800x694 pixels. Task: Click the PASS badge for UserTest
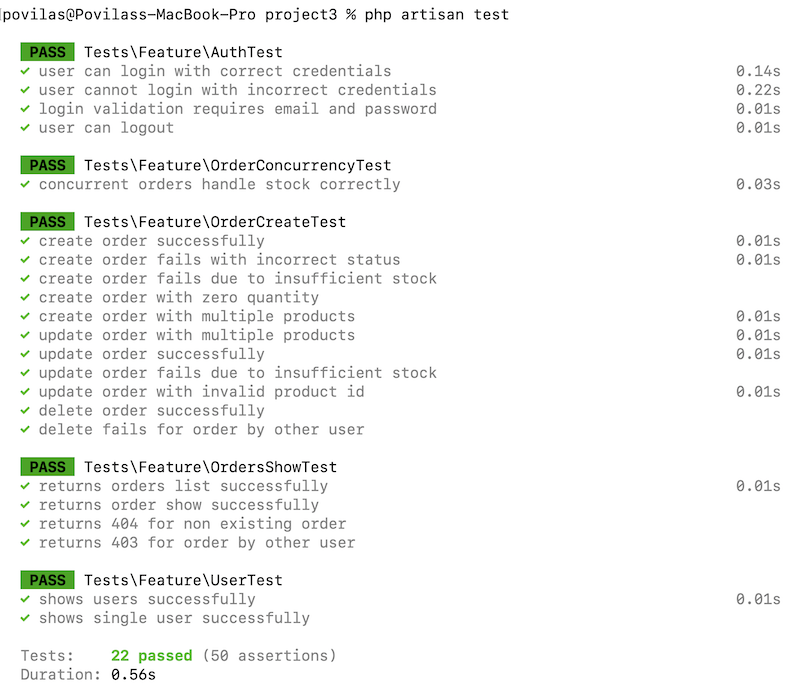47,580
